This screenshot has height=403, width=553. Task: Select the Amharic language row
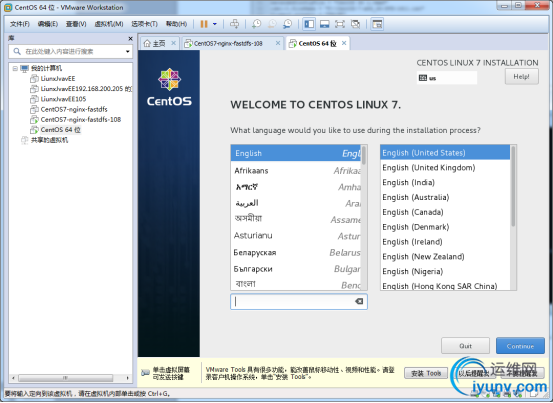pyautogui.click(x=296, y=187)
